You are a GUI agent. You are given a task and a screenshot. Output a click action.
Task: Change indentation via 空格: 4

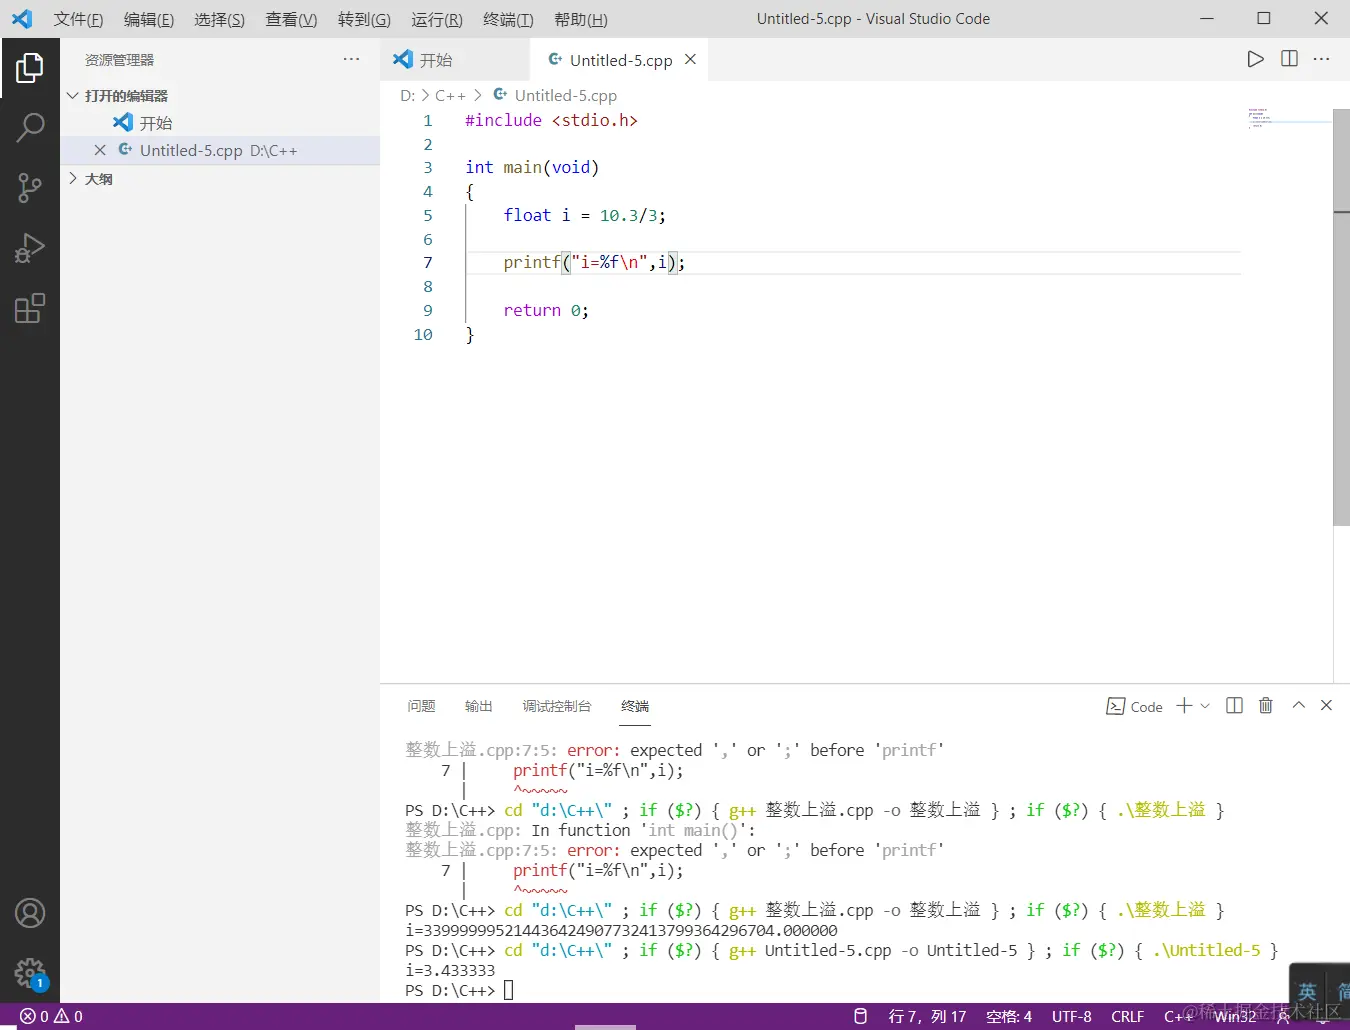[1009, 1016]
